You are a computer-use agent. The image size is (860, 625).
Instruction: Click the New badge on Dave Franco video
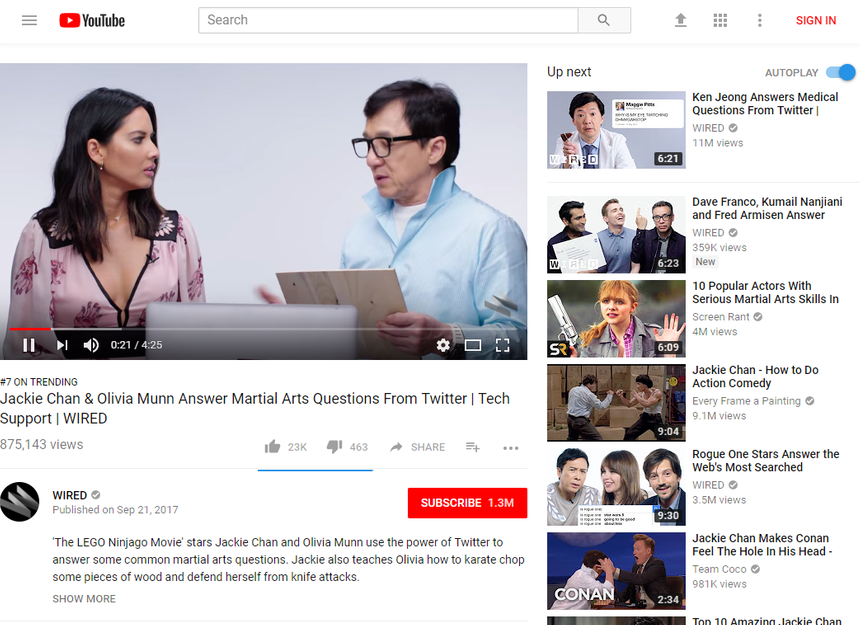click(x=705, y=262)
